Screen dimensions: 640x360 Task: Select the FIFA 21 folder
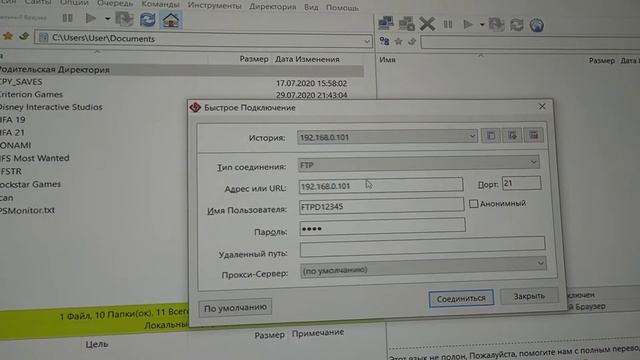[12, 133]
